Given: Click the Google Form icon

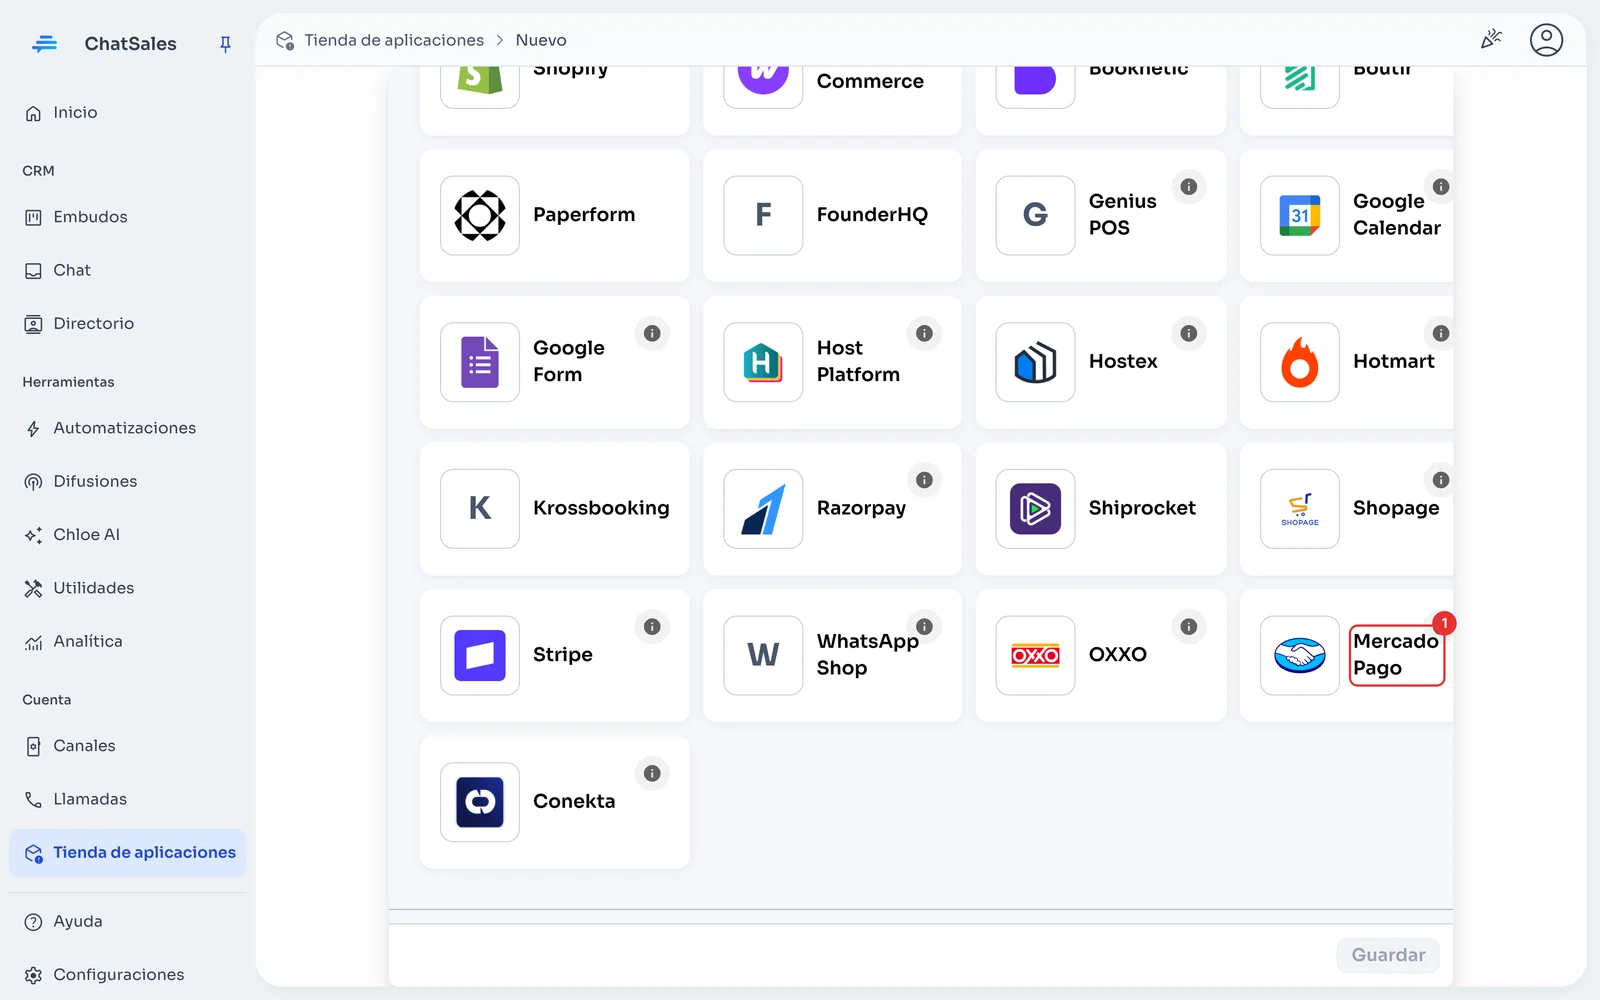Looking at the screenshot, I should (x=480, y=362).
